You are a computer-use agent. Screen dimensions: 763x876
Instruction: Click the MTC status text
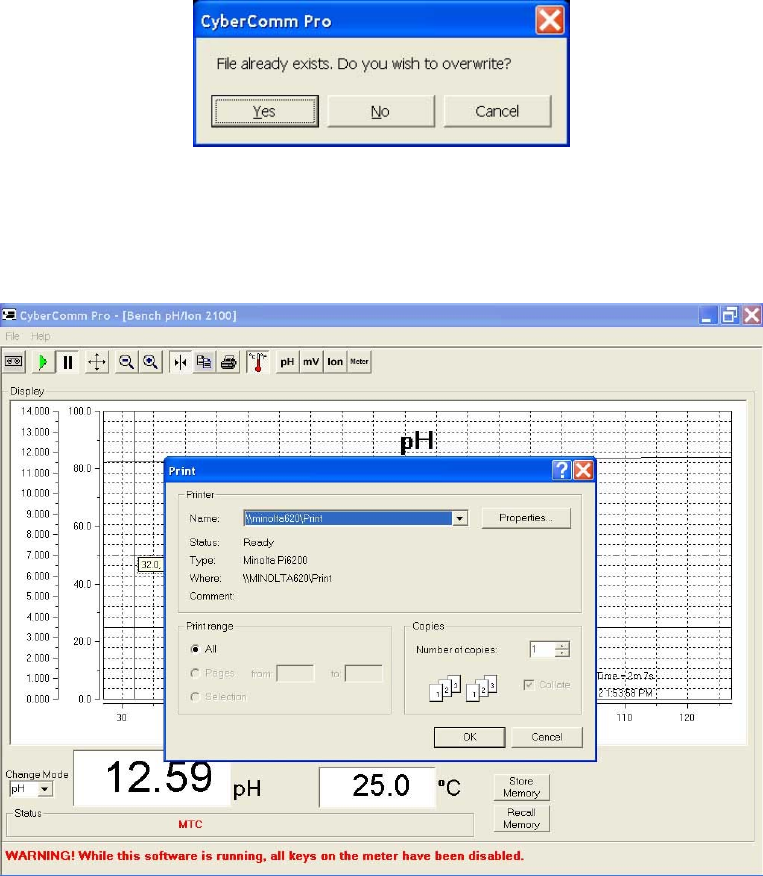(190, 824)
